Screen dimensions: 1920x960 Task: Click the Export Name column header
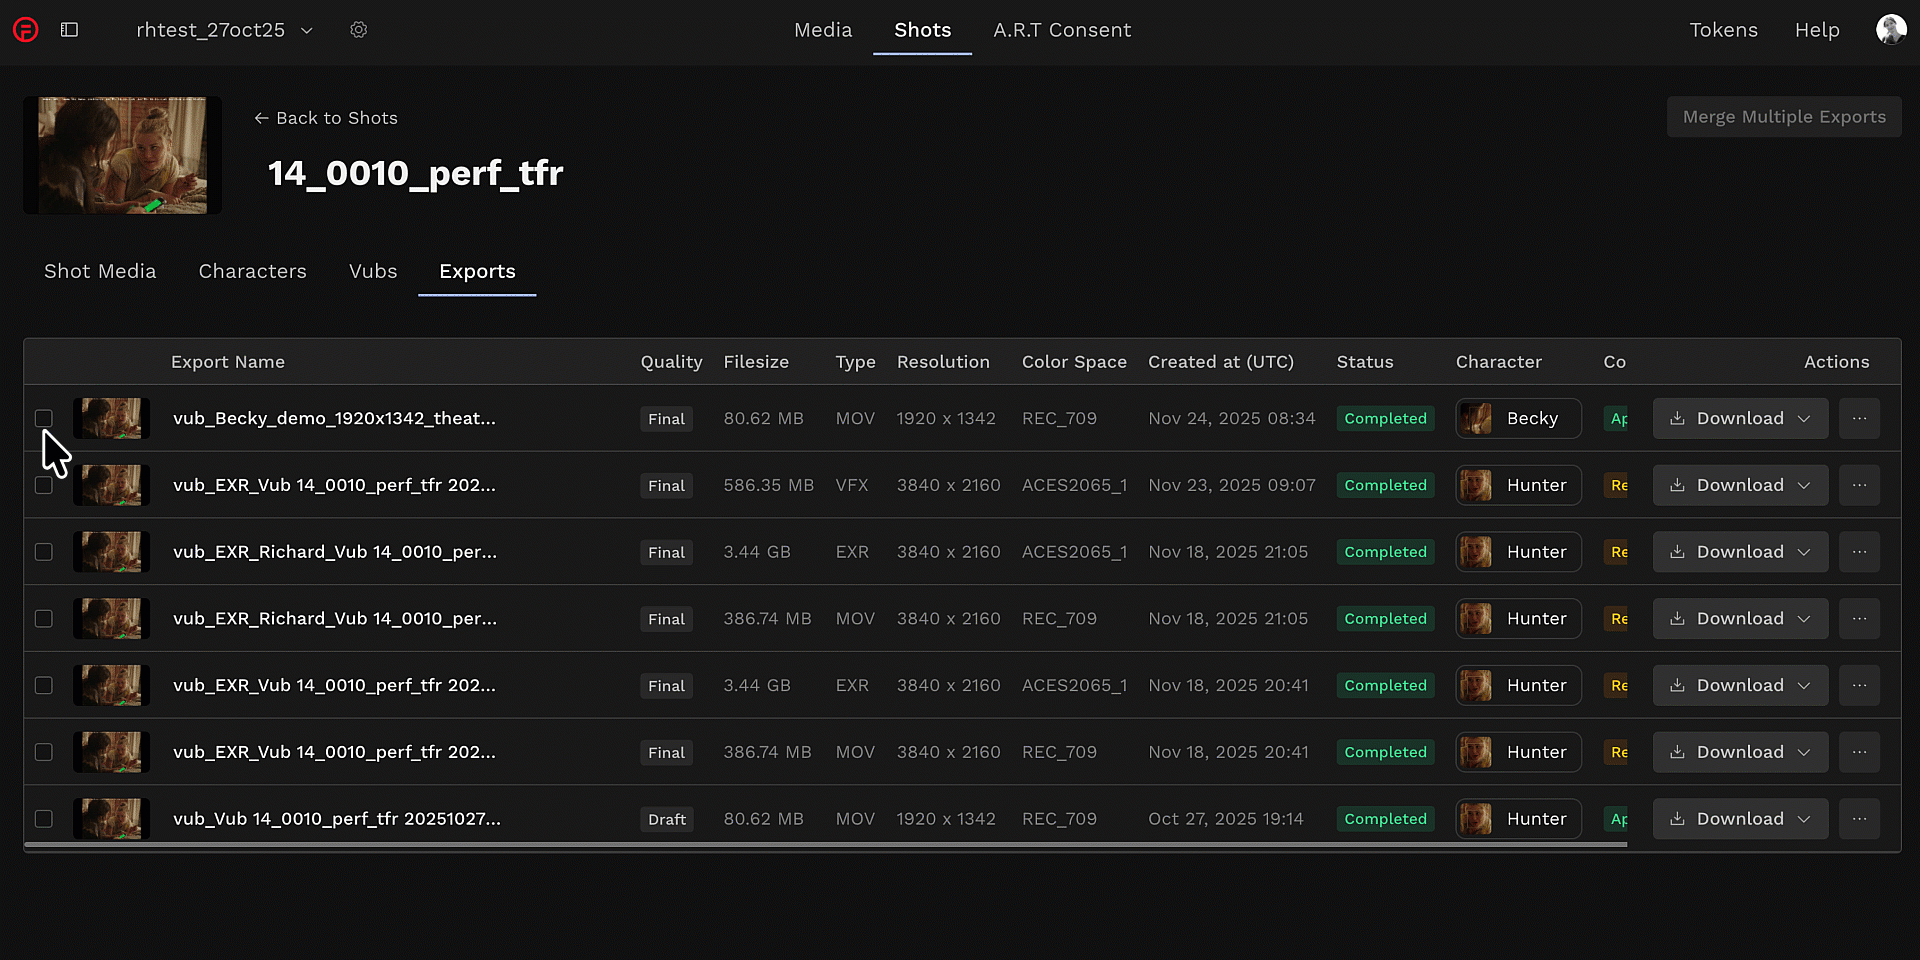[228, 362]
